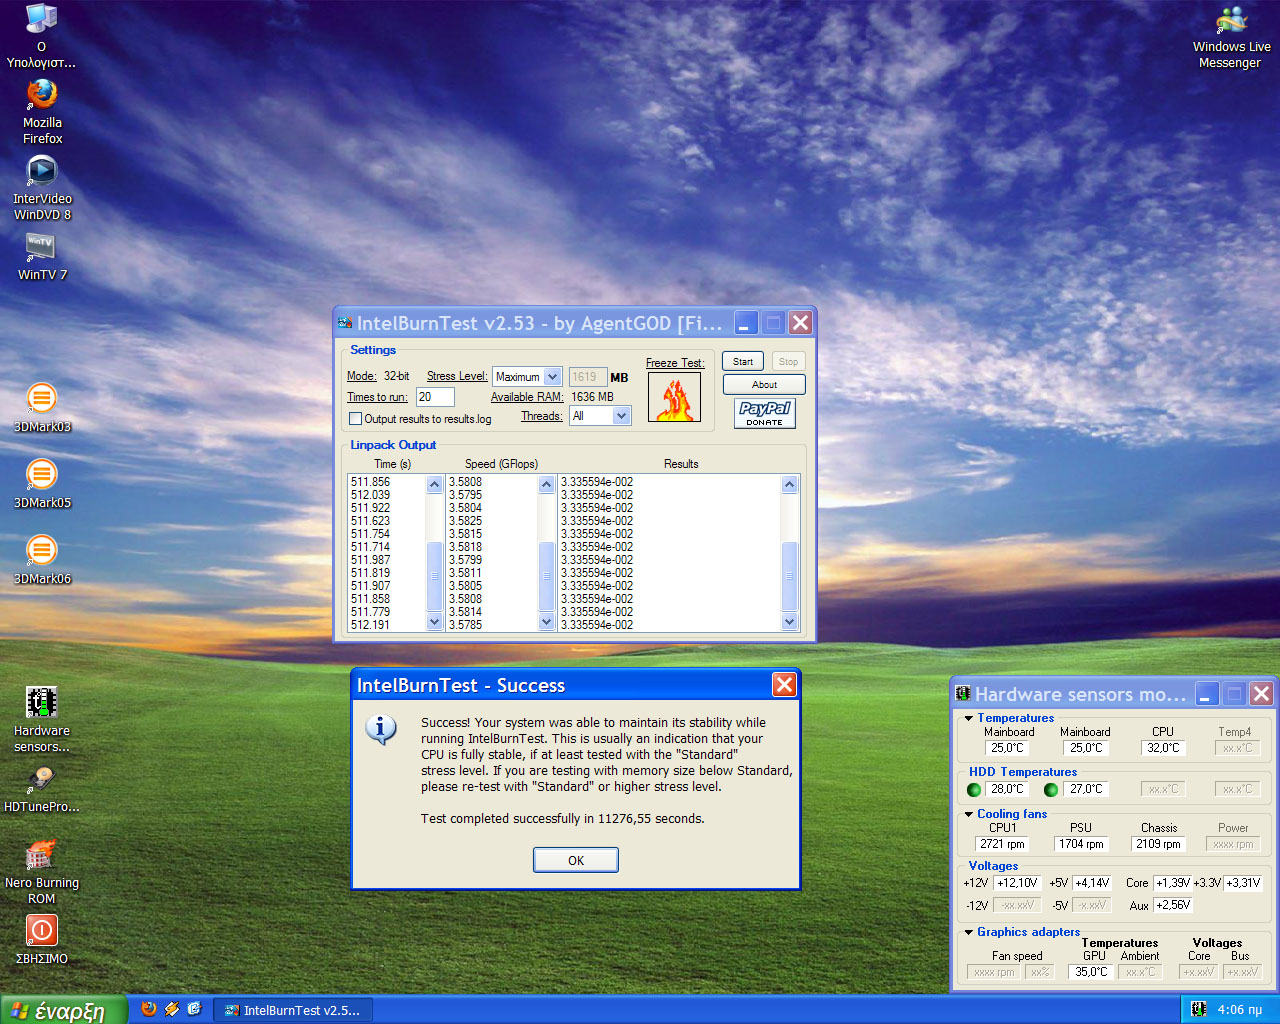
Task: Click the WinTV 7 desktop icon
Action: click(42, 247)
